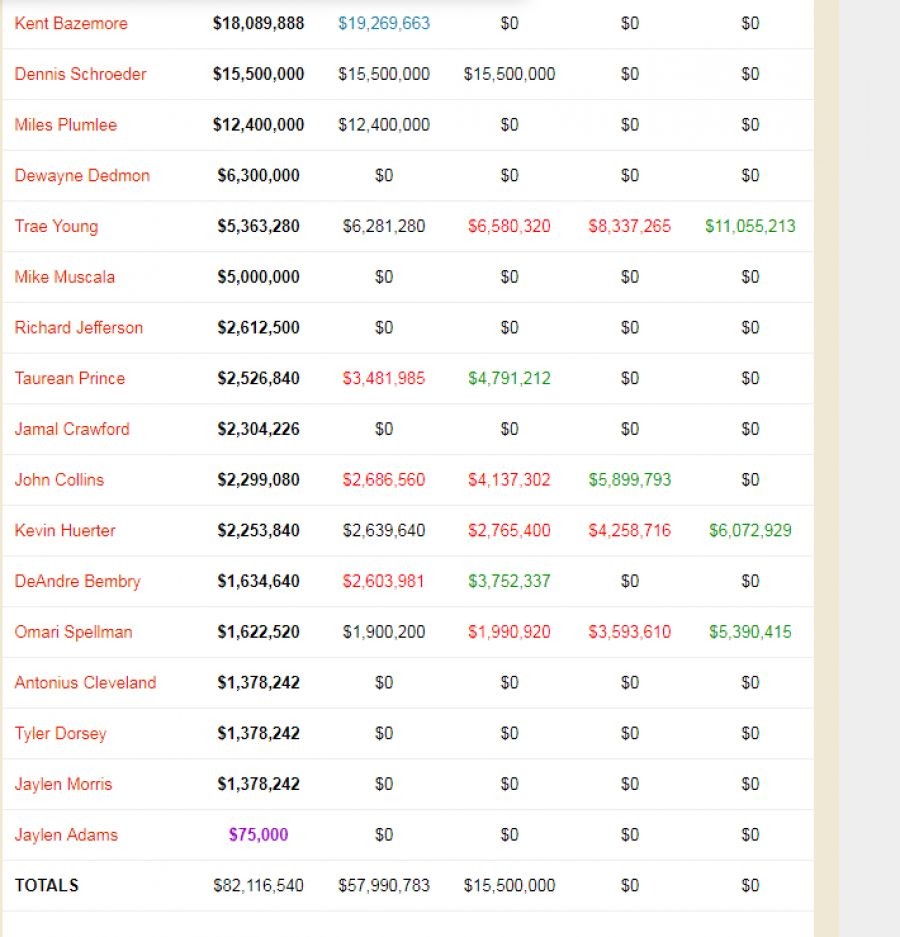Screen dimensions: 900x937
Task: Open Jaylen Morris's player page
Action: pyautogui.click(x=63, y=784)
